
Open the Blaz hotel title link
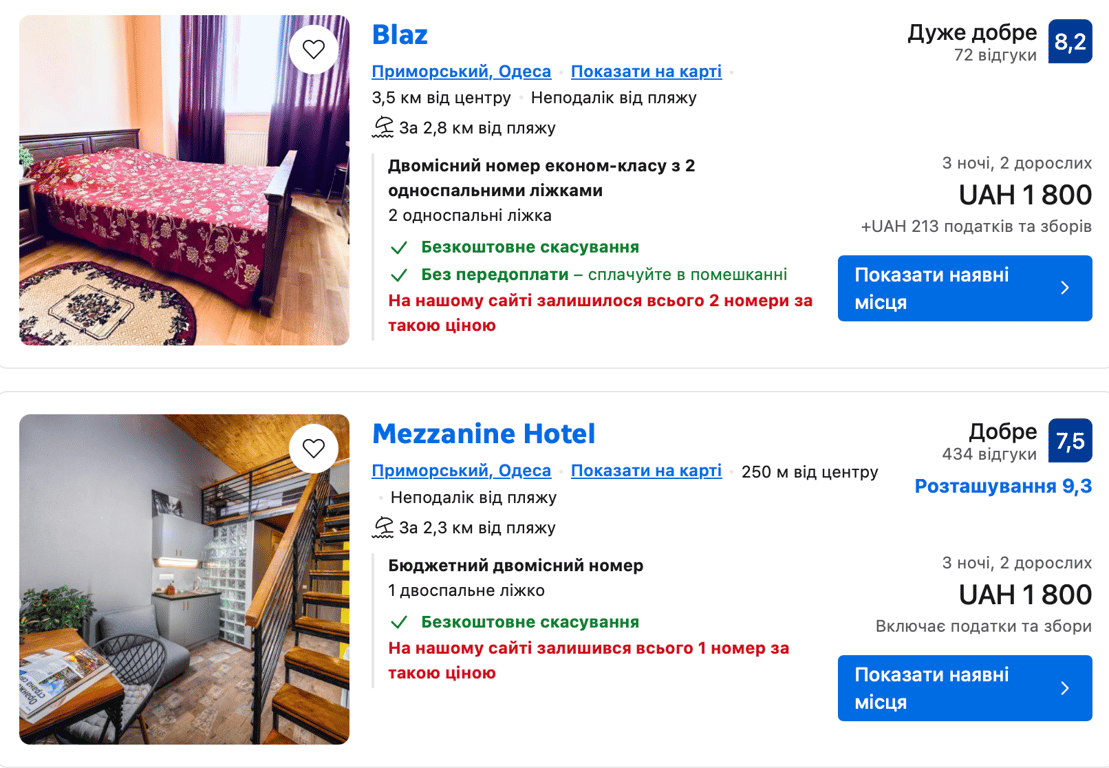(x=399, y=35)
